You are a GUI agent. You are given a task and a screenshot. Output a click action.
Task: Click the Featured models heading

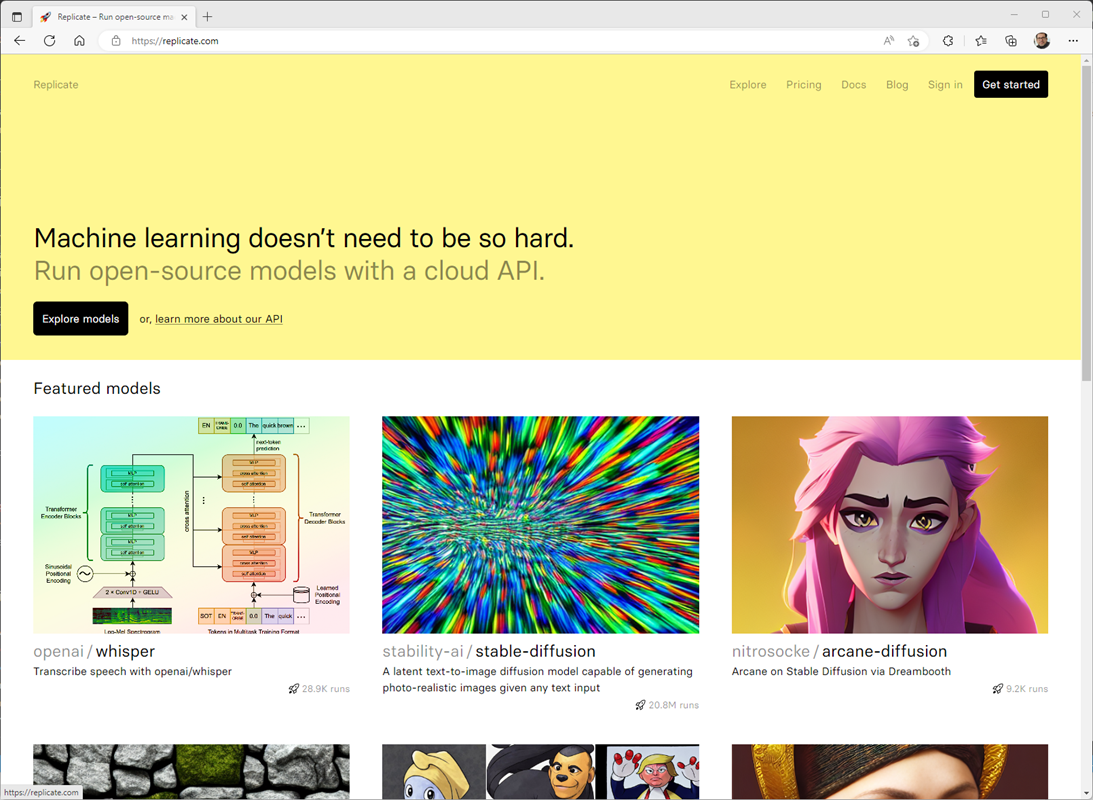tap(97, 388)
